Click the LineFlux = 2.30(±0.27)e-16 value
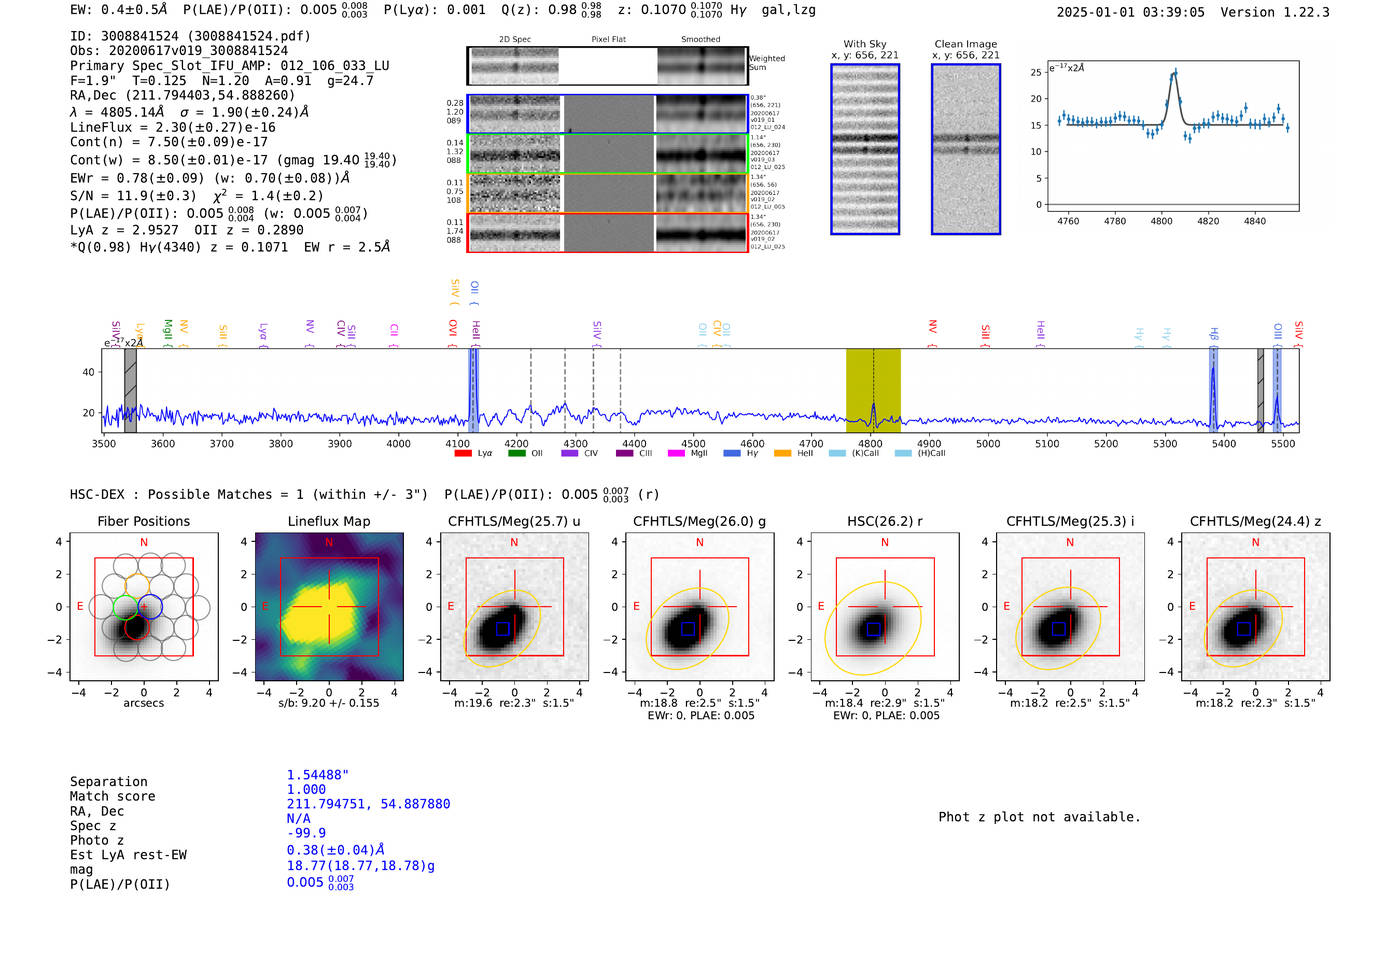 click(x=173, y=128)
